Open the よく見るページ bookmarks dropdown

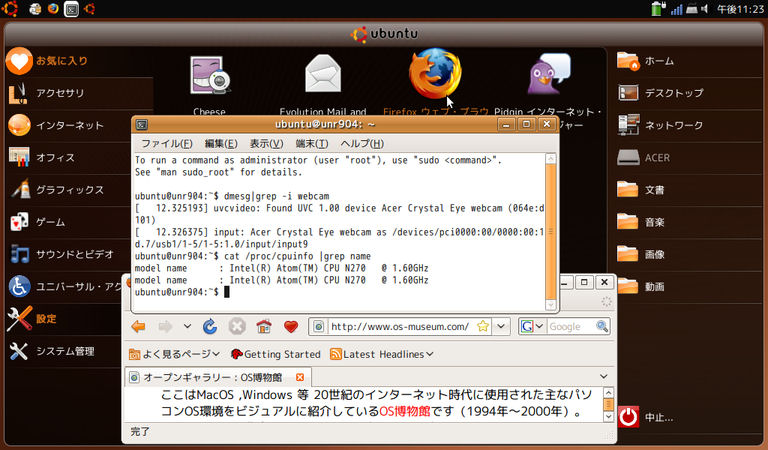point(174,354)
